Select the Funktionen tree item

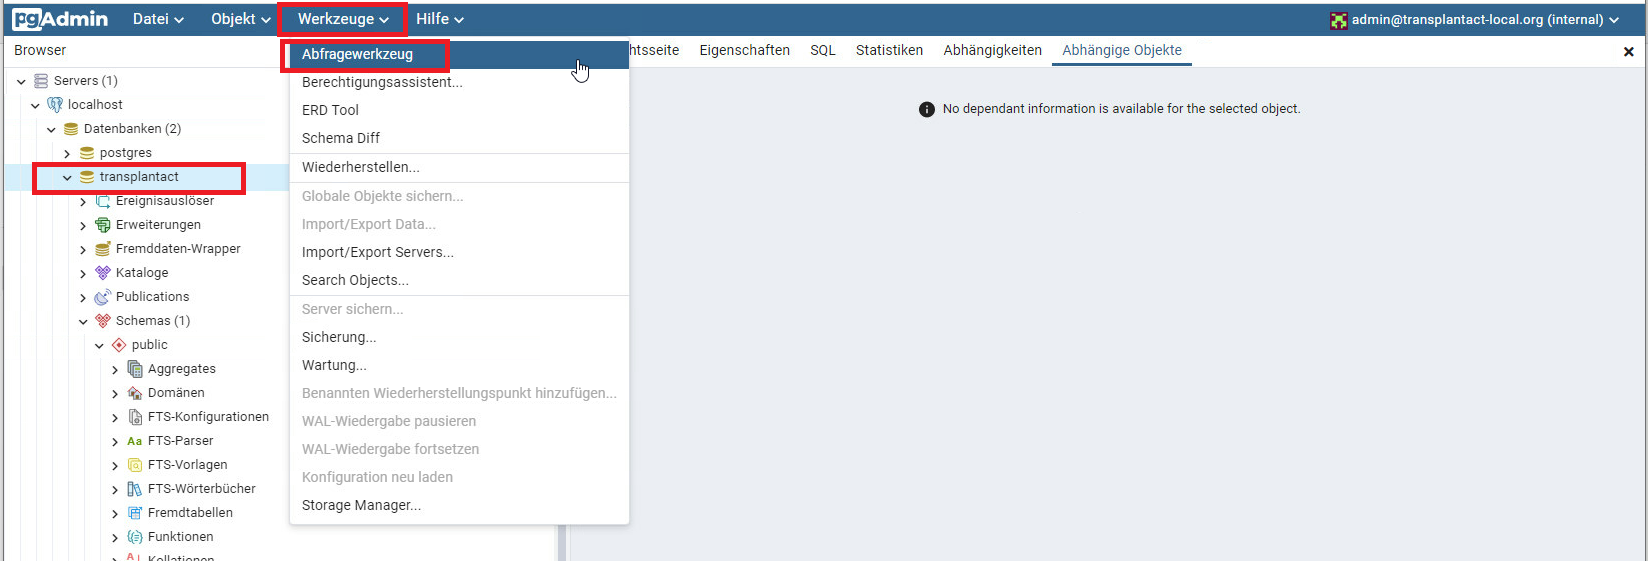click(180, 537)
